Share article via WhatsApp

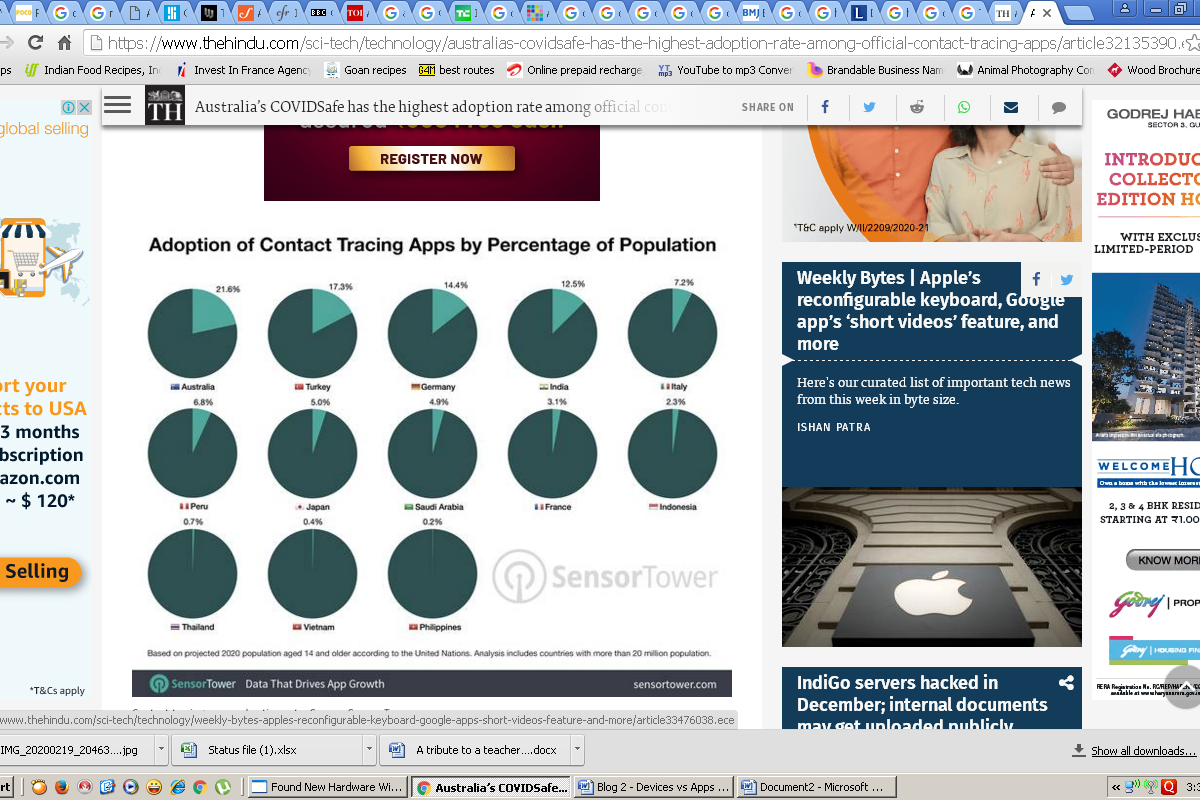[x=964, y=107]
